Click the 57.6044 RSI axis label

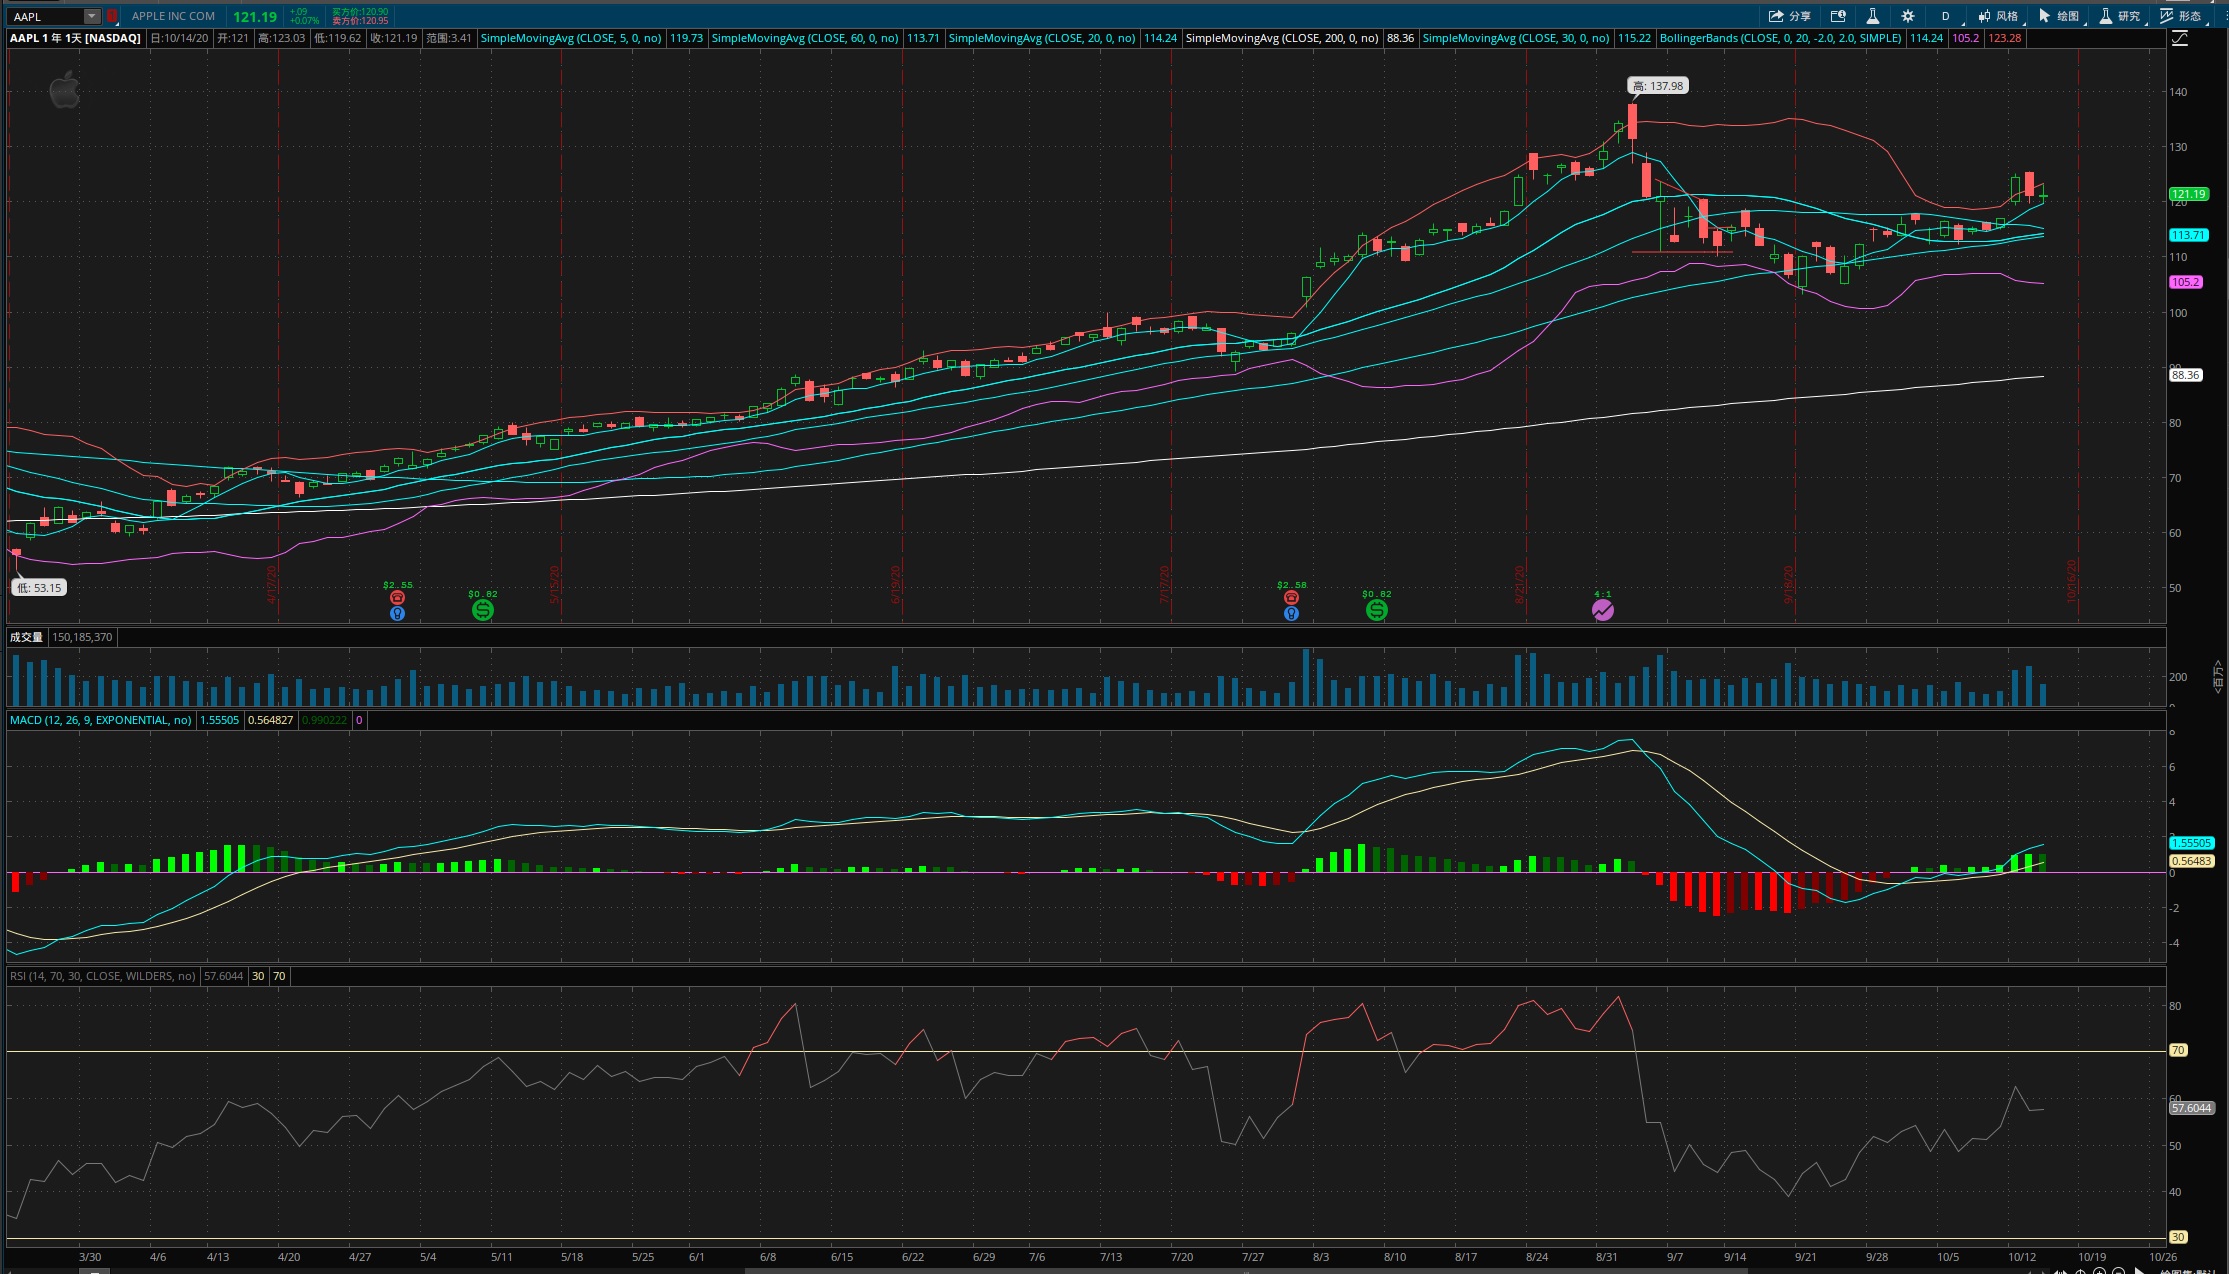pos(2192,1108)
